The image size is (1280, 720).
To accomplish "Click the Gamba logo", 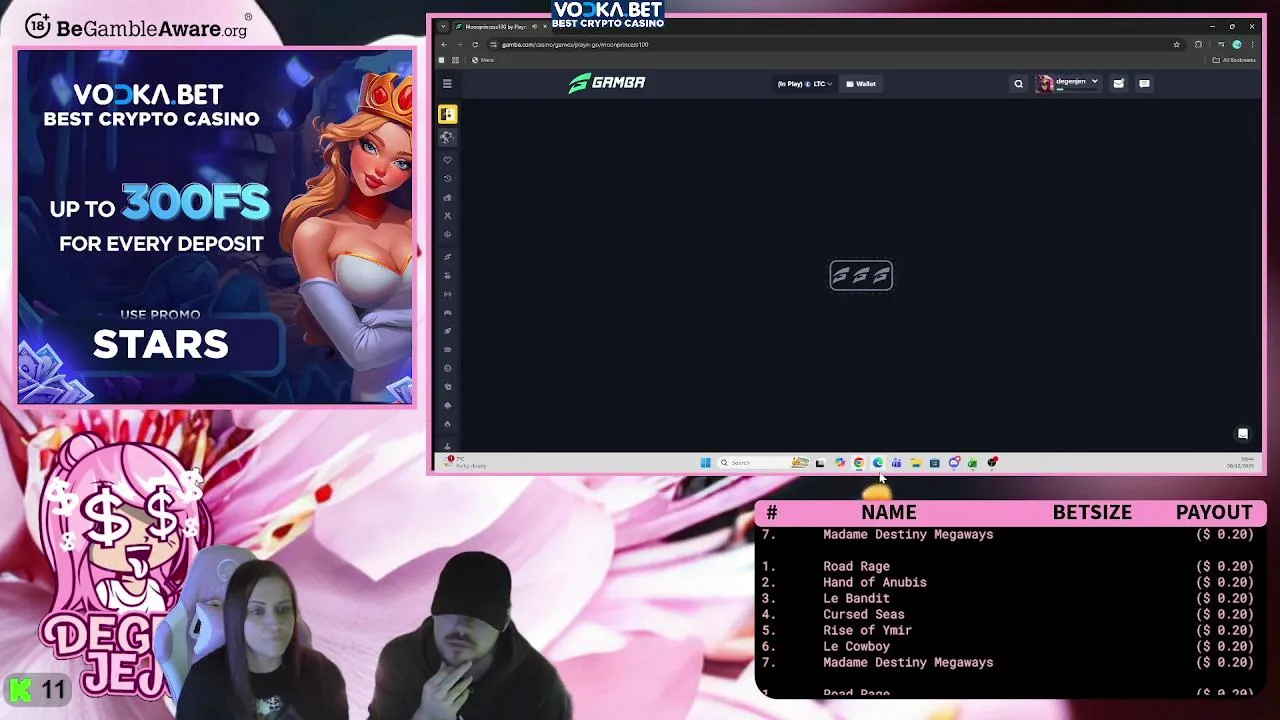I will (x=607, y=83).
